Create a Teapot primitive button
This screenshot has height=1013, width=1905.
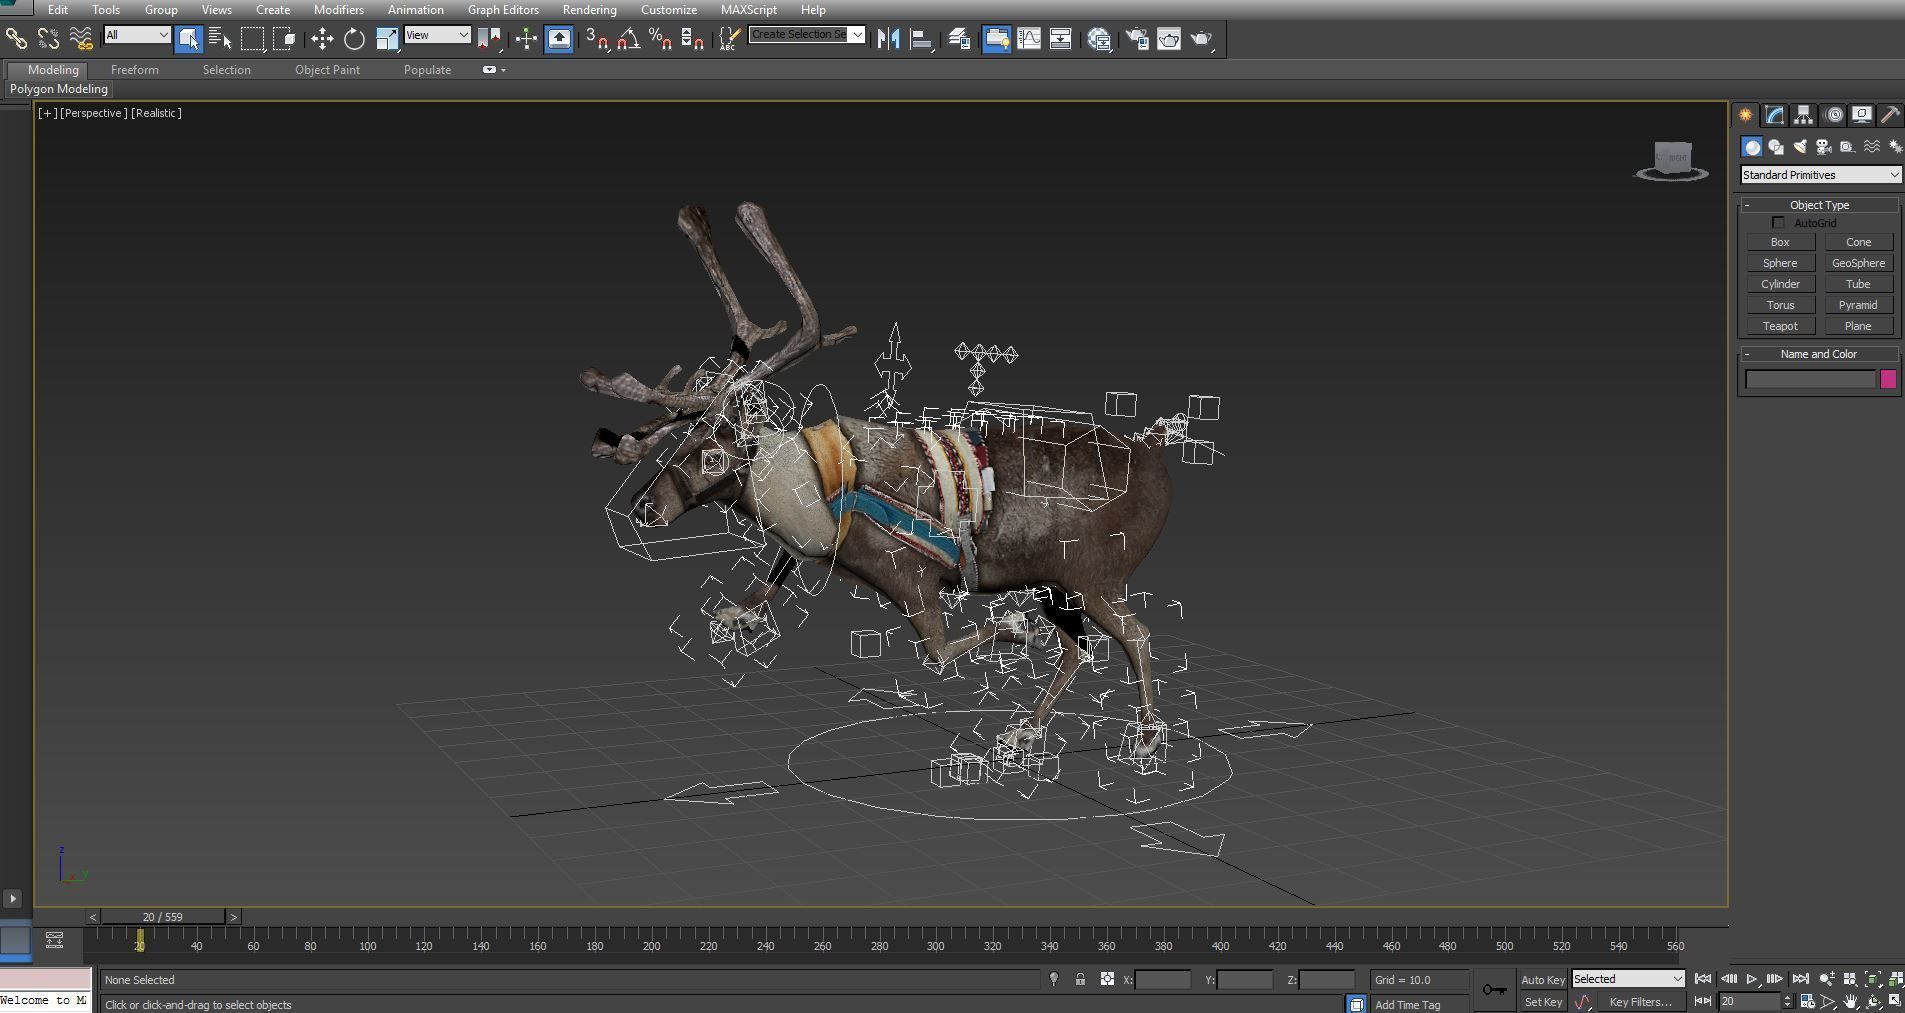coord(1780,326)
